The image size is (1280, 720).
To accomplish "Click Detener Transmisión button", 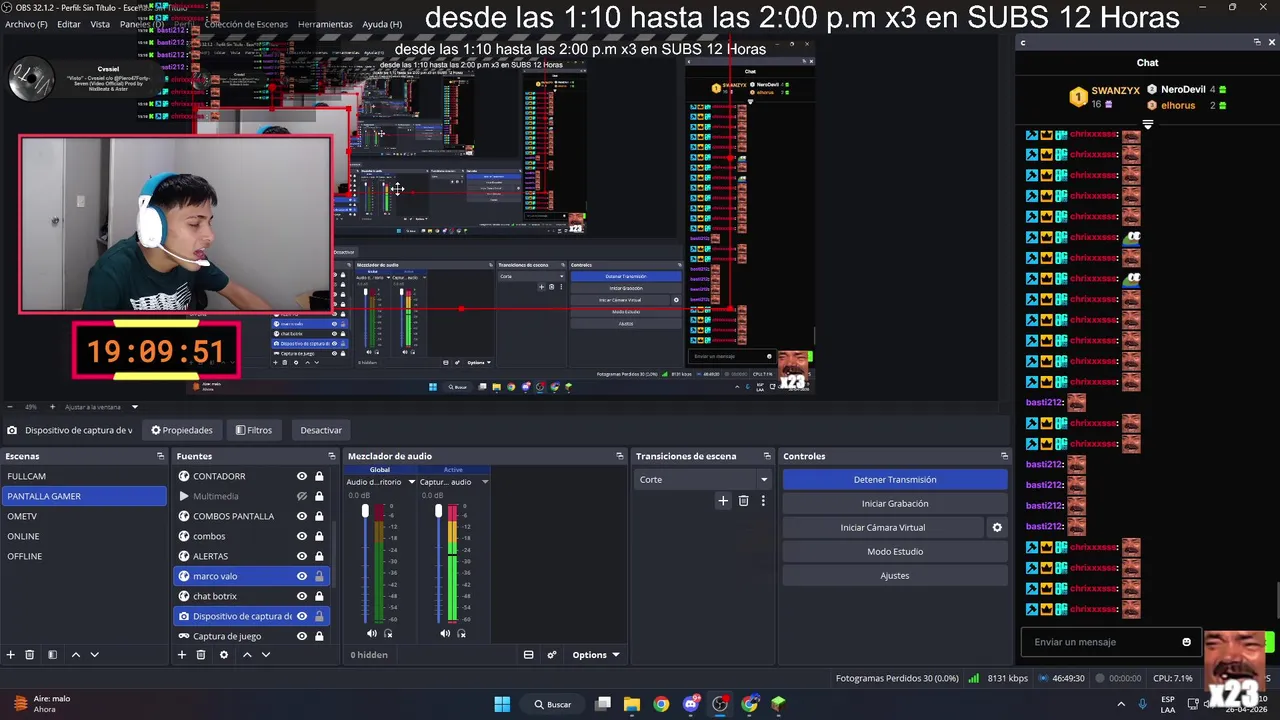I will click(895, 480).
